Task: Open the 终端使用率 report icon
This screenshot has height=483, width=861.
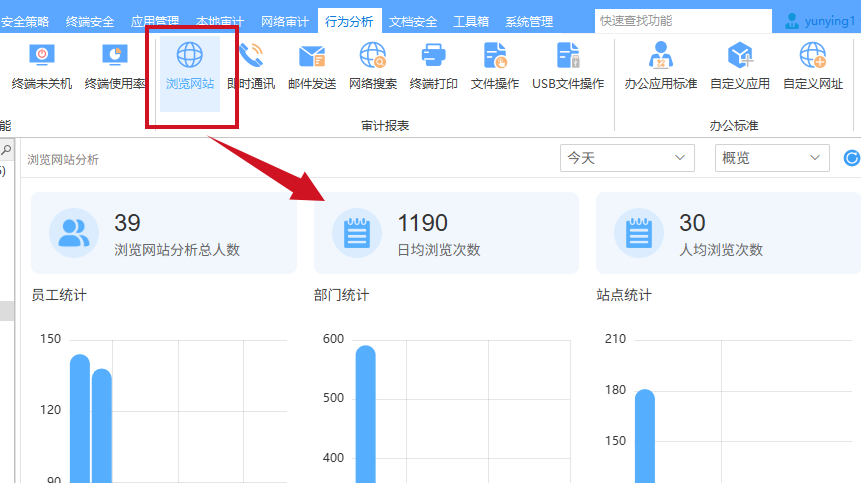Action: pos(114,55)
